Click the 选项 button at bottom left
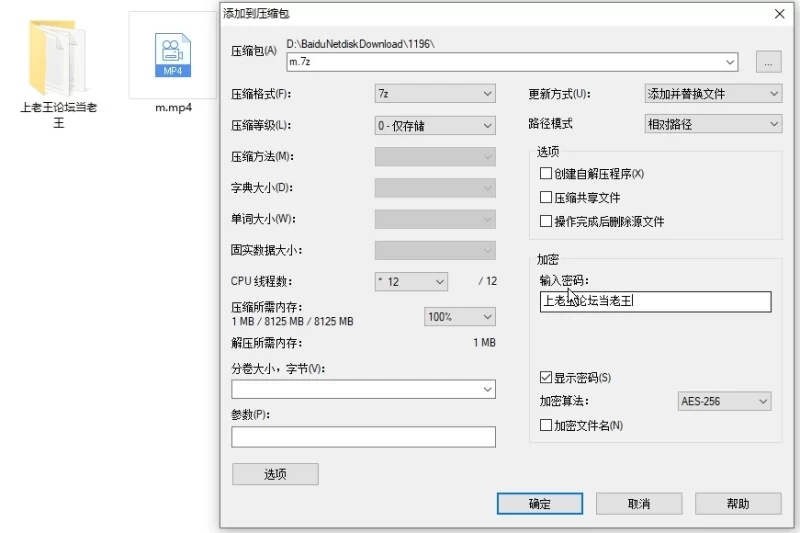 click(276, 474)
